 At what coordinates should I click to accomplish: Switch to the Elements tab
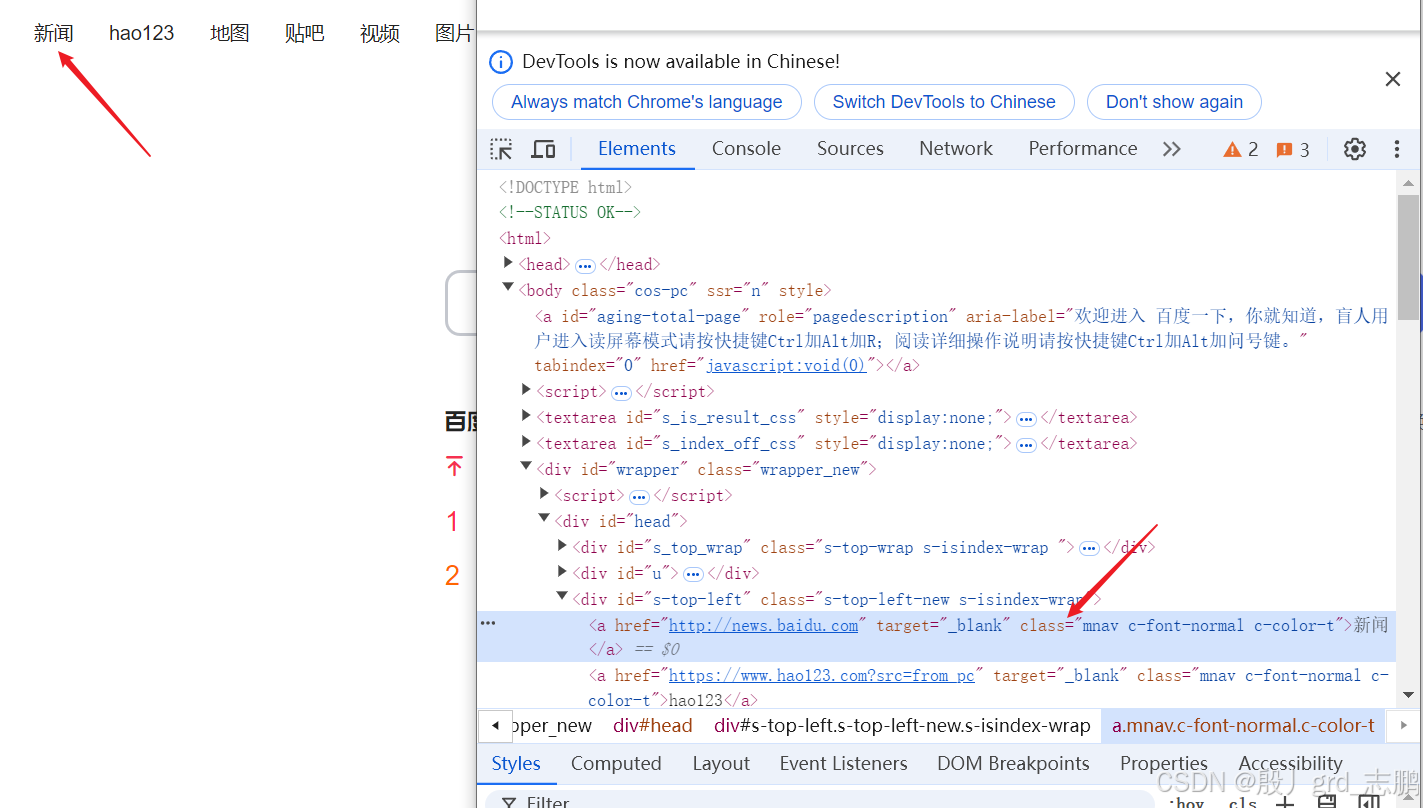637,149
